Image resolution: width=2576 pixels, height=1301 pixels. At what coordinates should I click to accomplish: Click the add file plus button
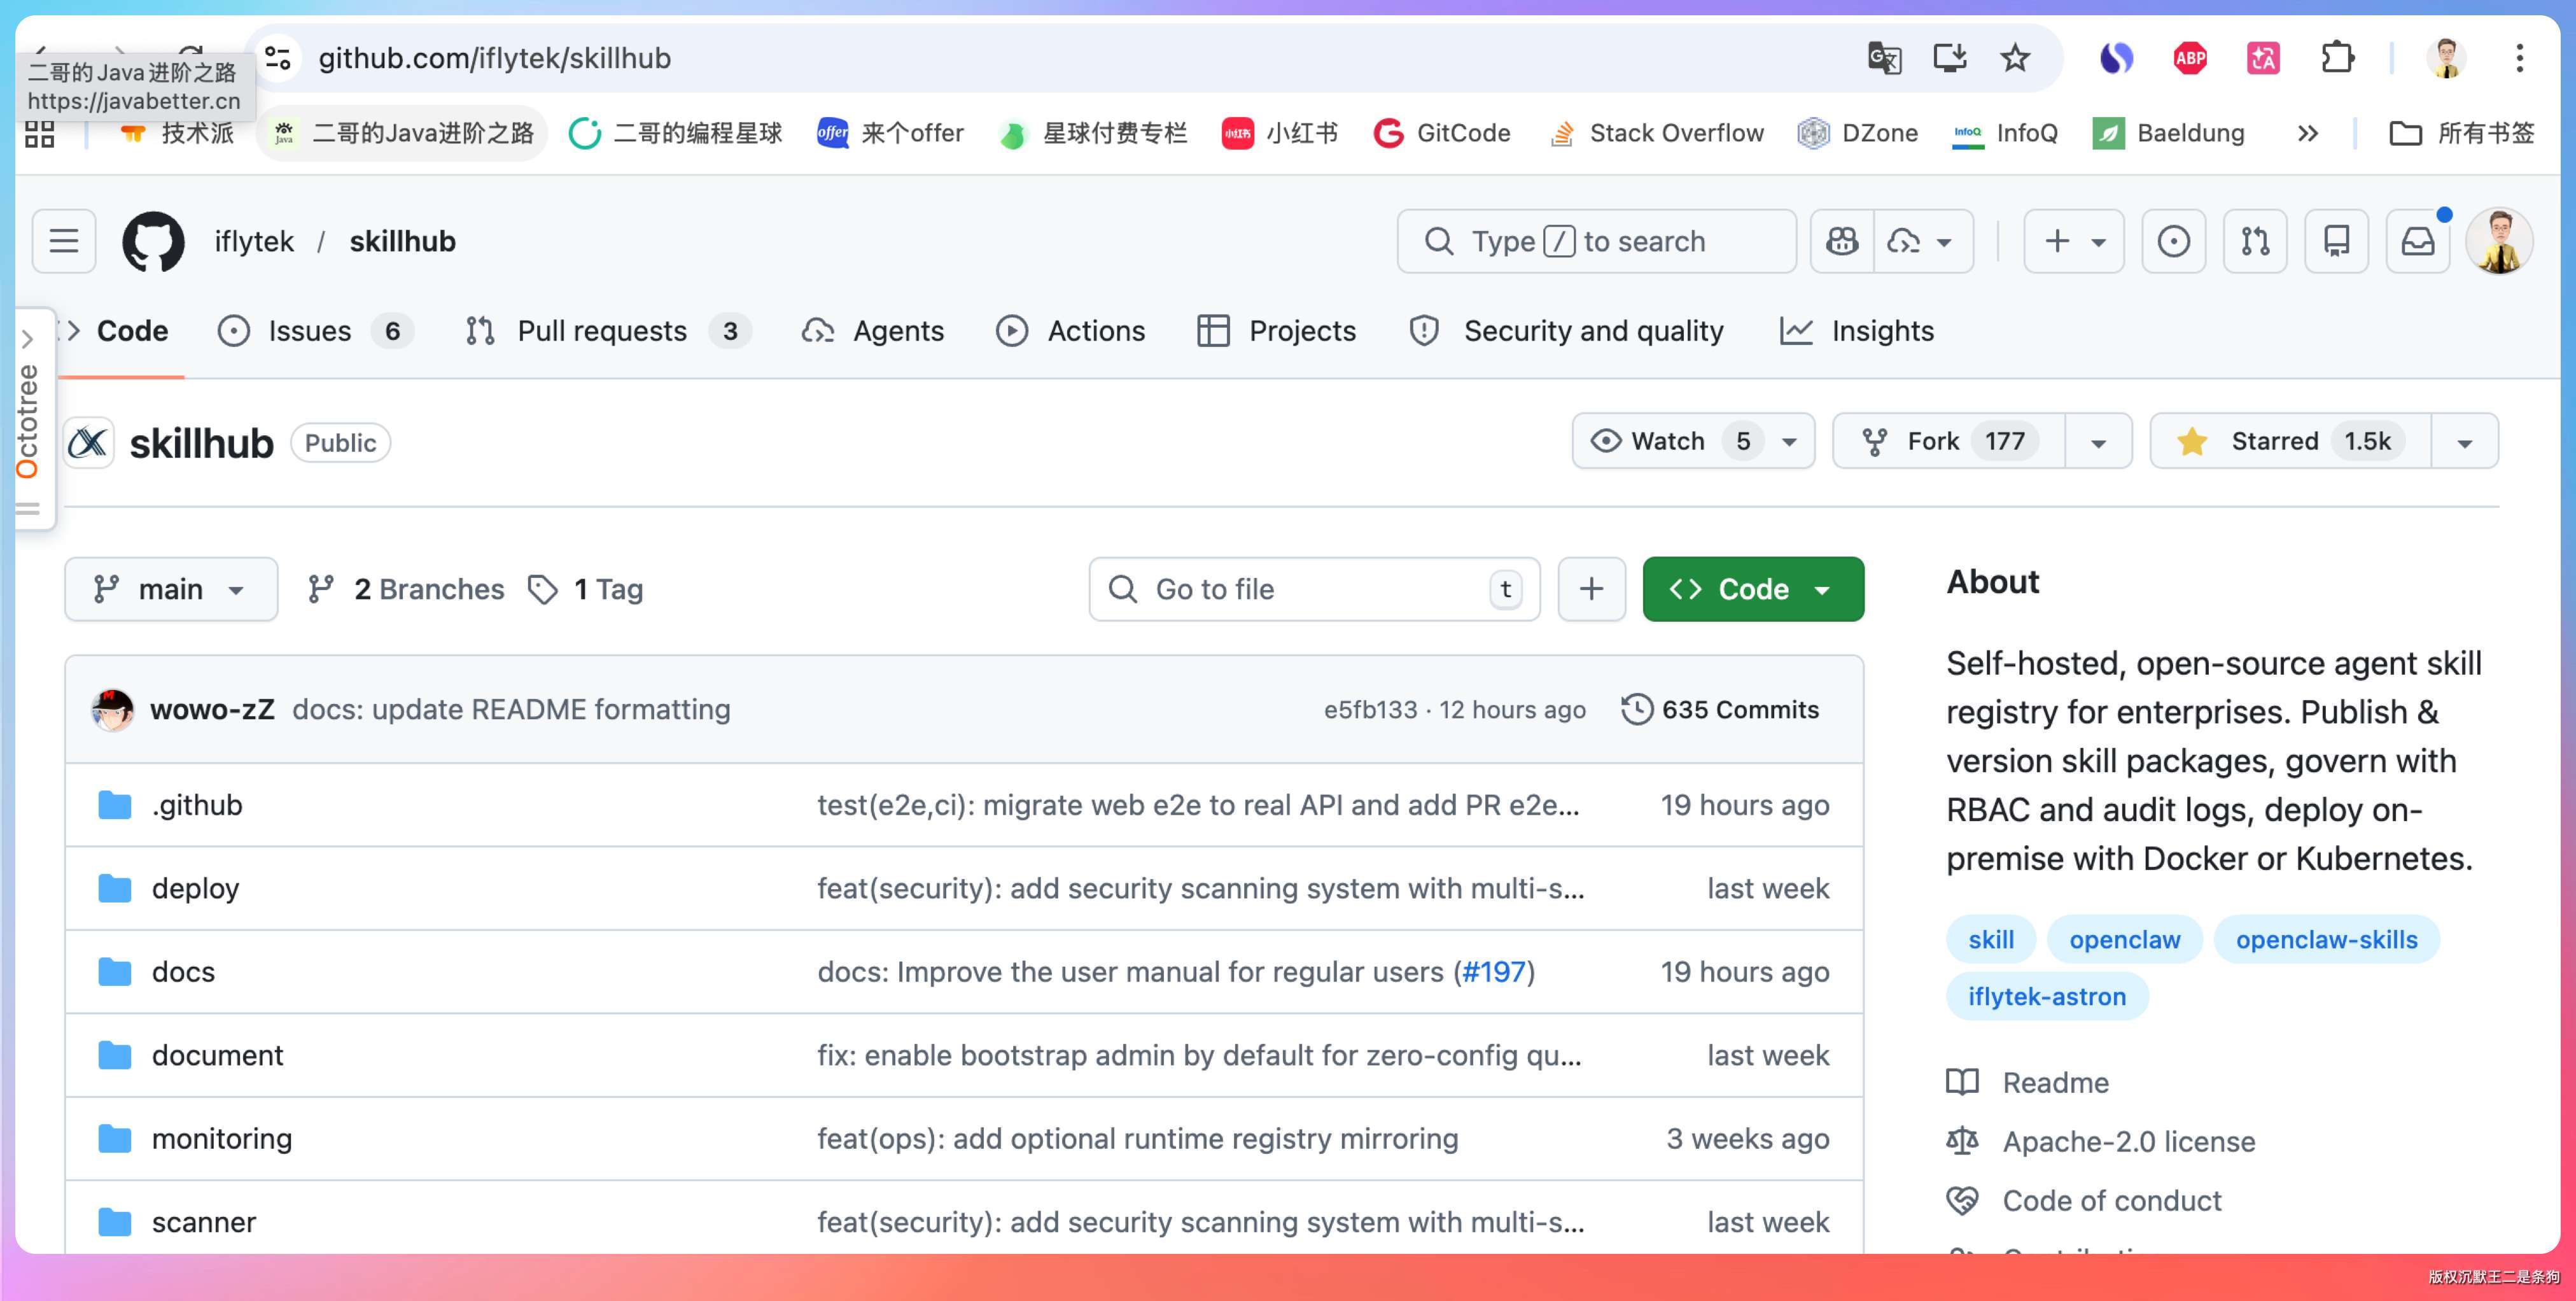tap(1590, 589)
